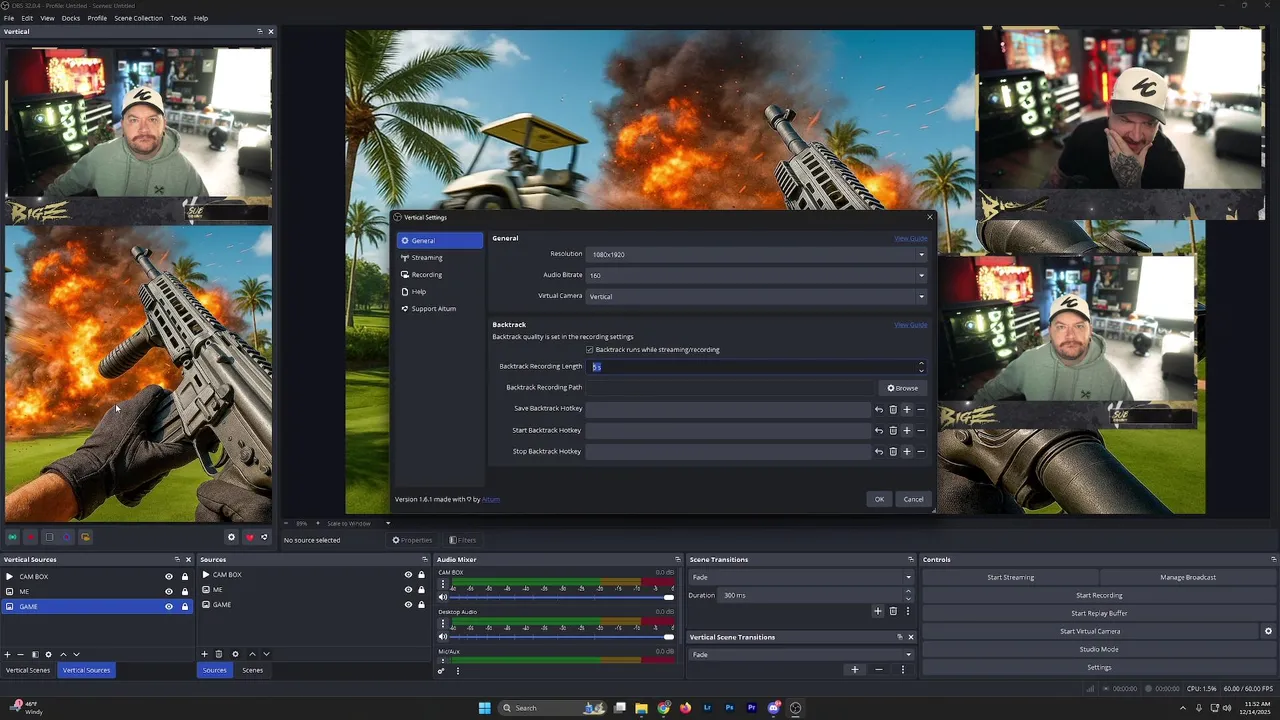The height and width of the screenshot is (720, 1280).
Task: Switch to Streaming section in Vertical Settings
Action: pos(440,258)
